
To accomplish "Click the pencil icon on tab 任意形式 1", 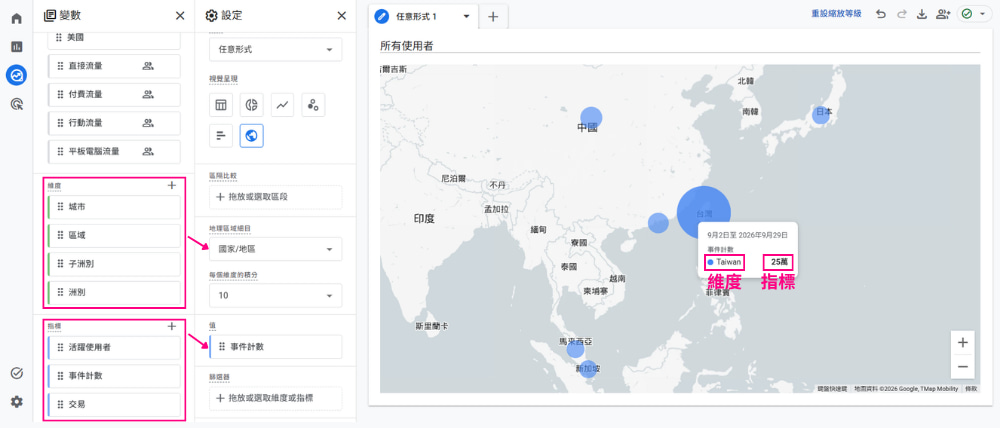I will pyautogui.click(x=382, y=17).
